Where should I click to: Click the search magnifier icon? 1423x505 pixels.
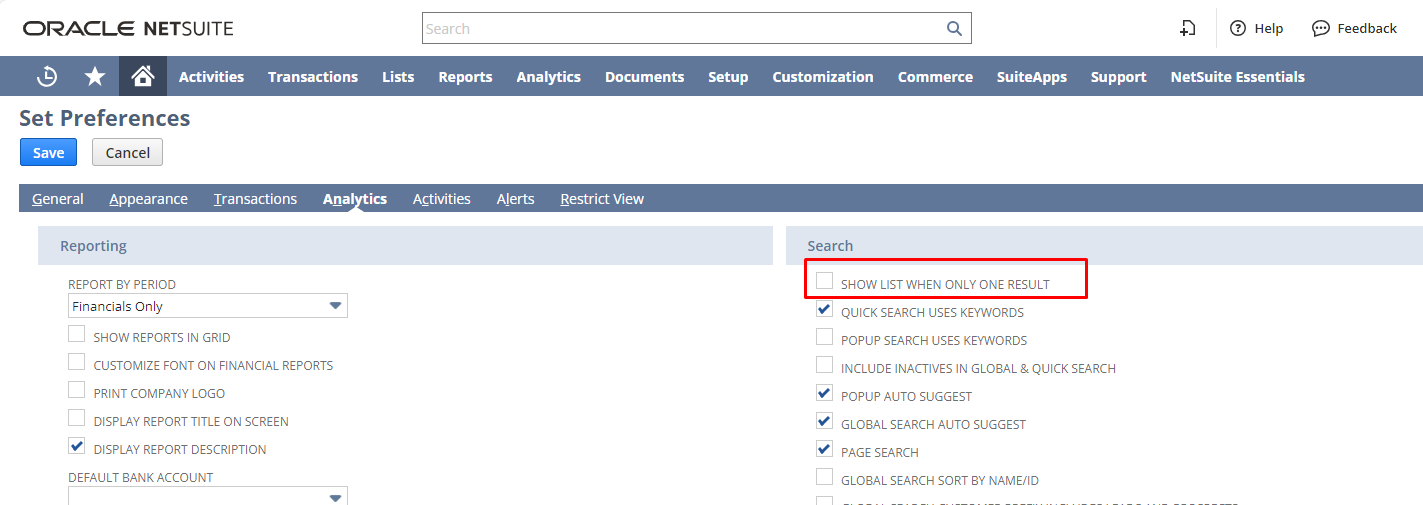point(954,28)
